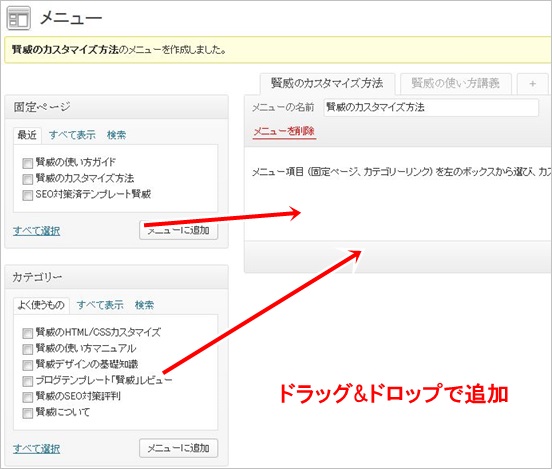Focus the メニューの名前 input field
Viewport: 552px width, 469px height.
431,107
